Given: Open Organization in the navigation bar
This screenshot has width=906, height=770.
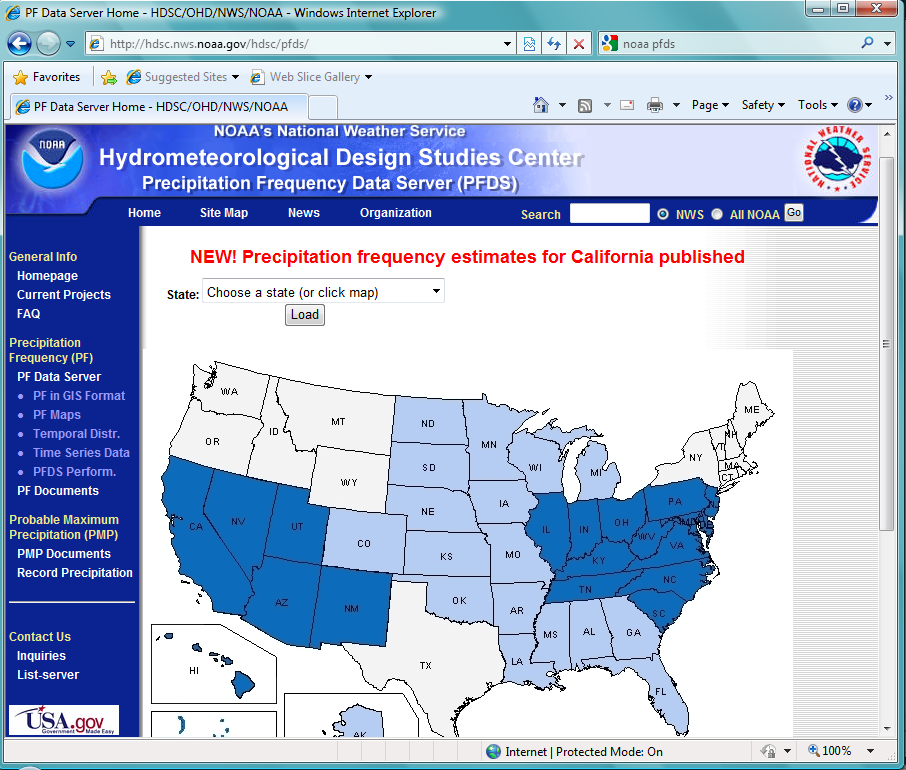Looking at the screenshot, I should point(396,213).
